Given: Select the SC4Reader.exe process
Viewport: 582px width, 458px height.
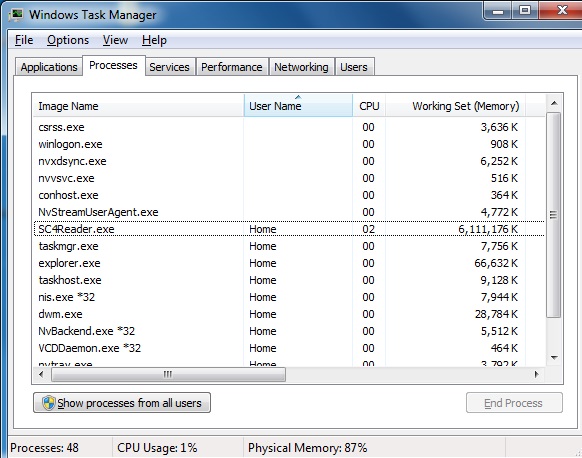Looking at the screenshot, I should click(289, 229).
